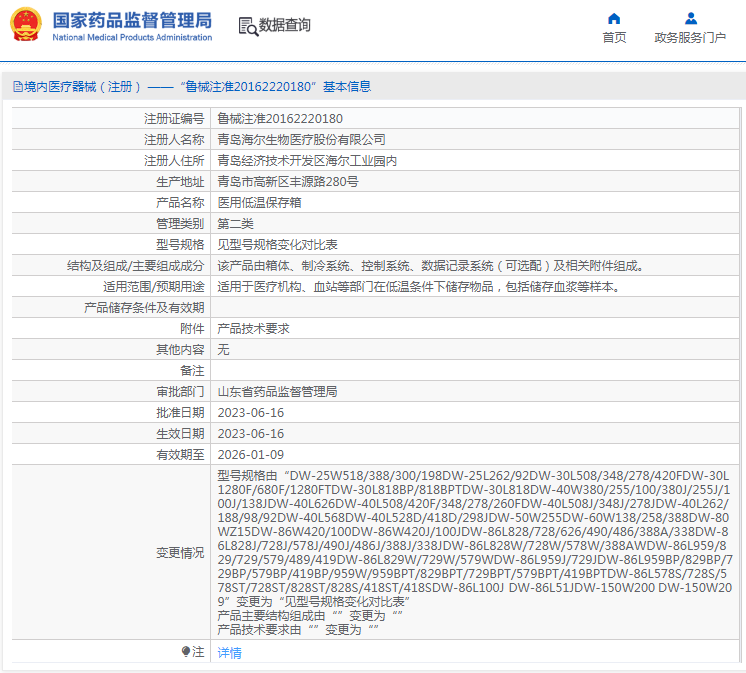Click the 政务服务门户 user icon
The height and width of the screenshot is (673, 746).
tap(690, 19)
